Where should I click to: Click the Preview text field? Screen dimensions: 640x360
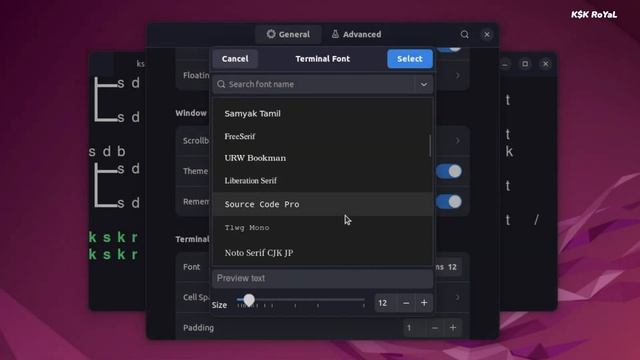point(322,278)
